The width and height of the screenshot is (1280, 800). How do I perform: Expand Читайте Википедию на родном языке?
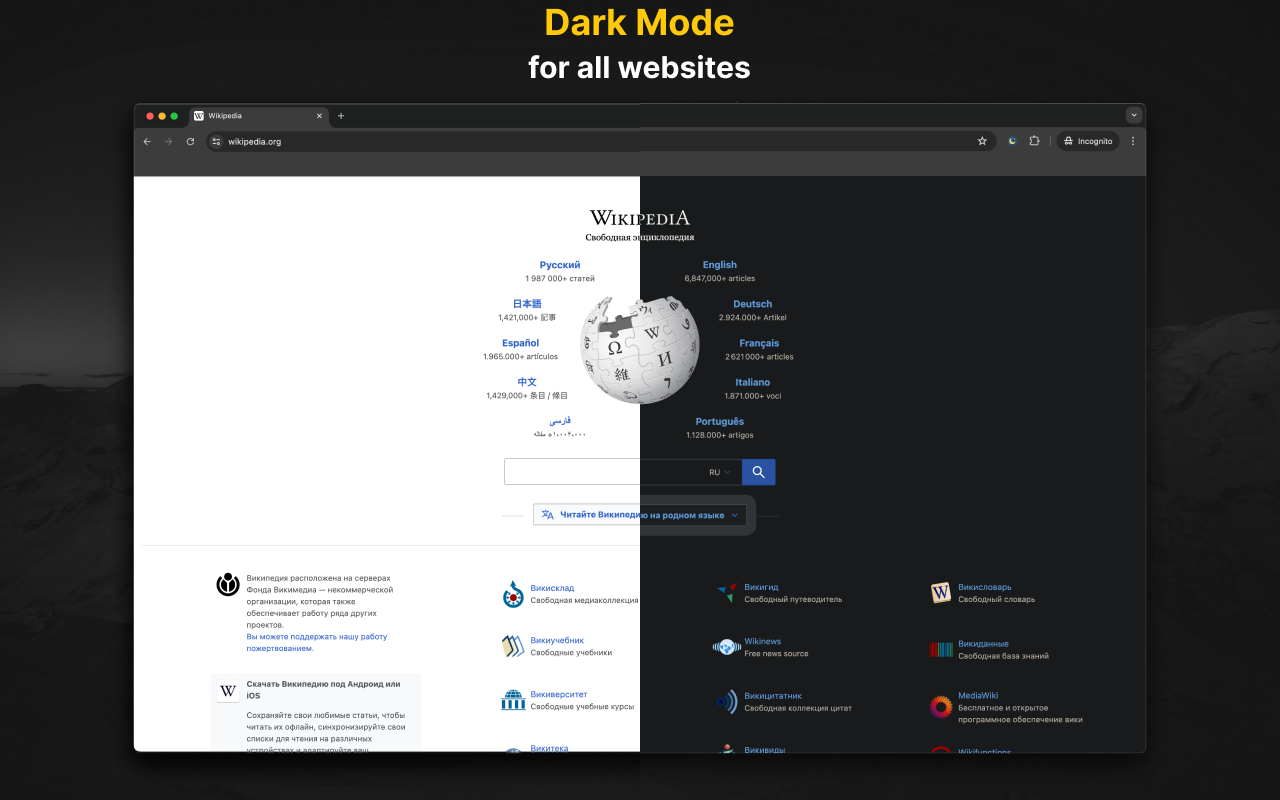(x=640, y=513)
